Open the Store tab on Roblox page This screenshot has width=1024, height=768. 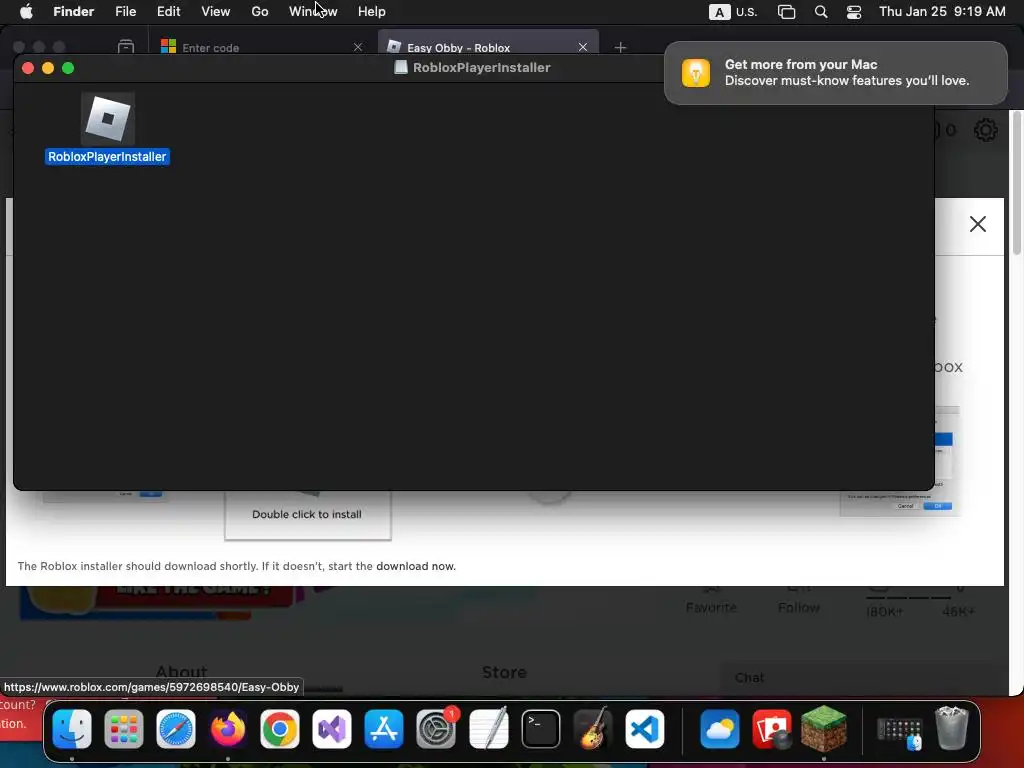[504, 672]
